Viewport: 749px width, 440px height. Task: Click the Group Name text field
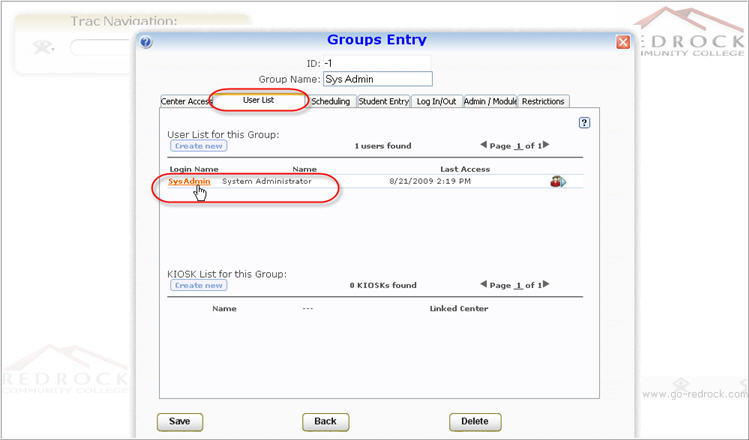tap(377, 79)
